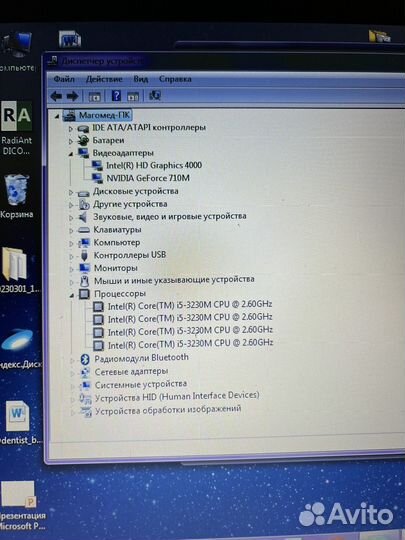Select the first Intel Core i5-3230M entry
Viewport: 405px width, 540px height.
(x=190, y=305)
